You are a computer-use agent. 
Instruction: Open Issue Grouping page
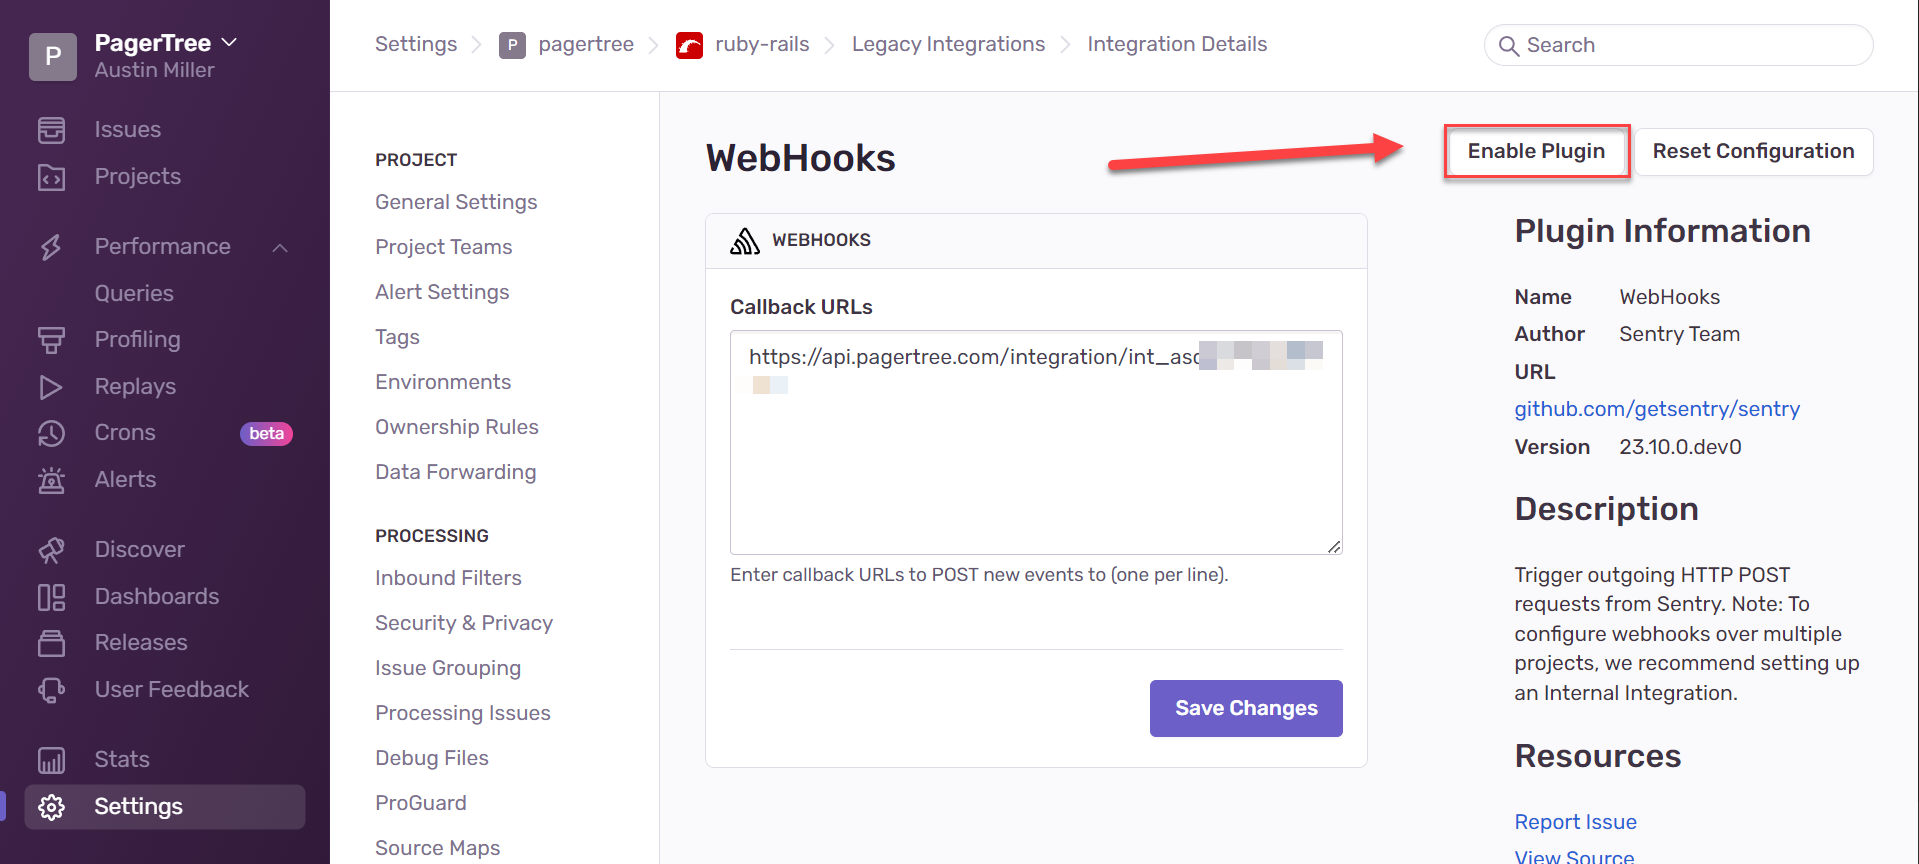point(448,668)
